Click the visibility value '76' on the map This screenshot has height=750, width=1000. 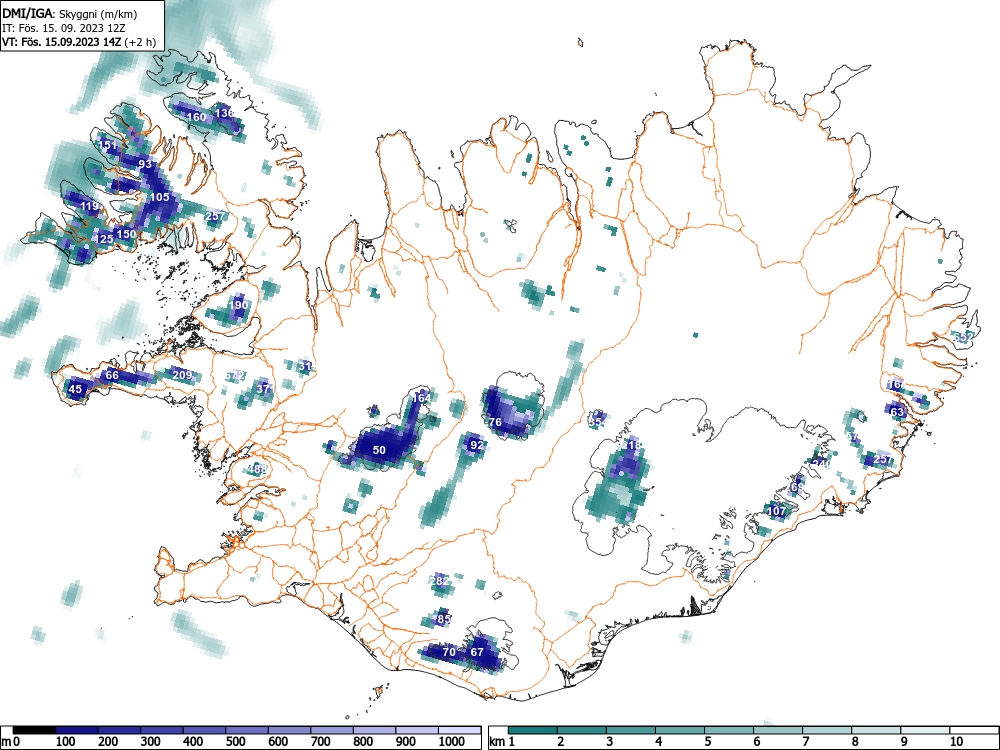tap(495, 422)
